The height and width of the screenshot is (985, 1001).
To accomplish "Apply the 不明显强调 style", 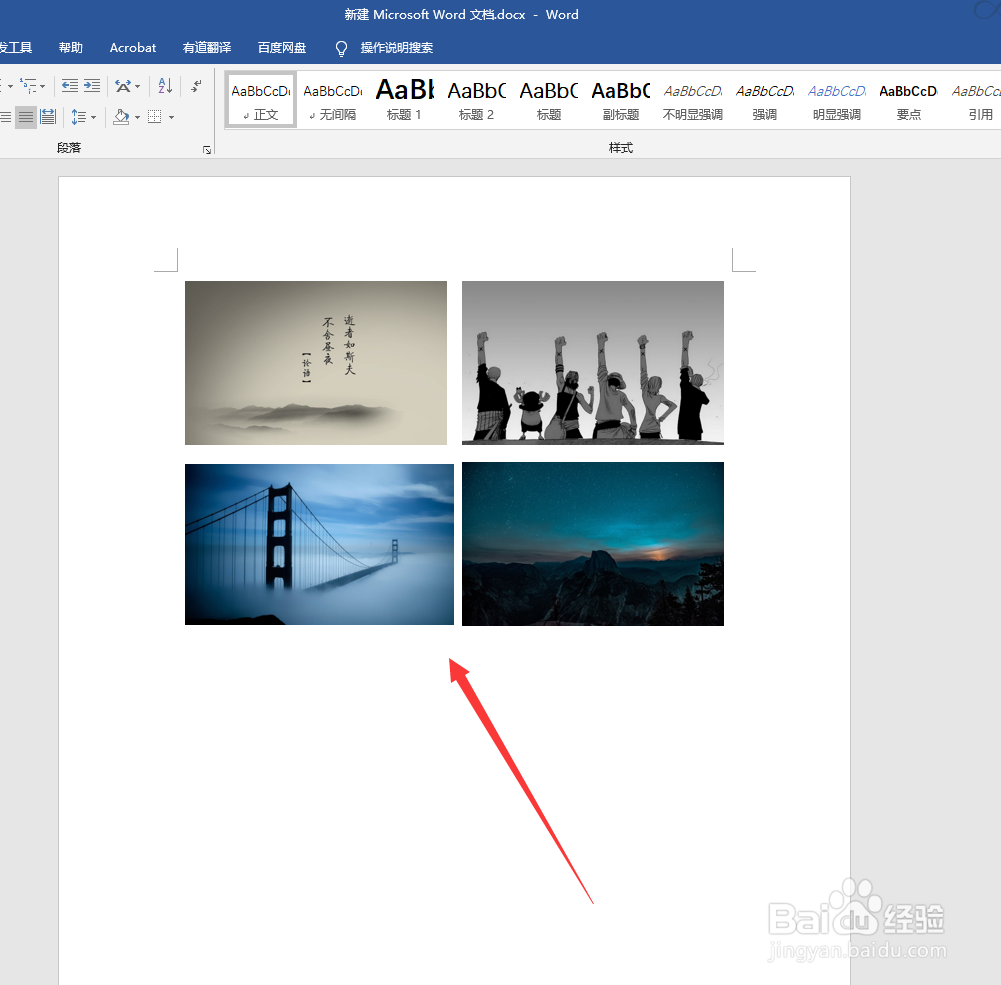I will coord(693,100).
